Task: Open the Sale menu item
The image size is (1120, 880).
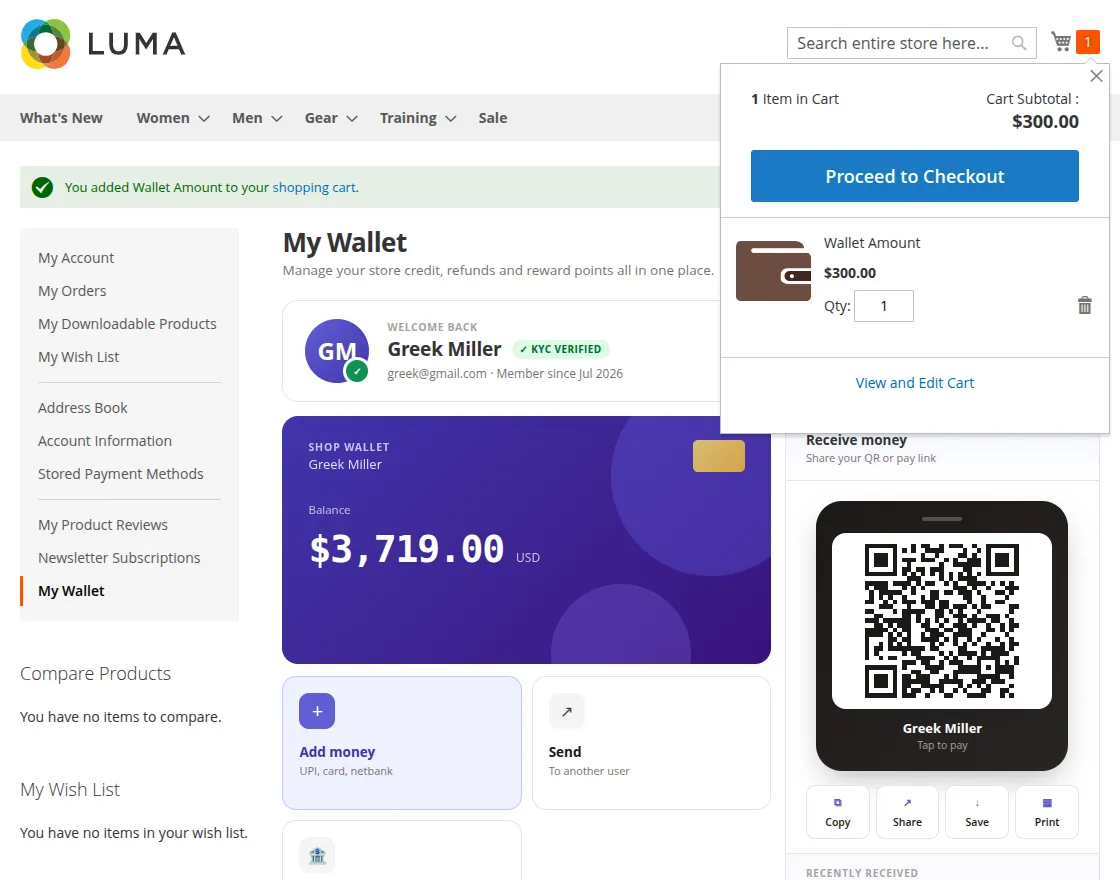Action: pyautogui.click(x=493, y=118)
